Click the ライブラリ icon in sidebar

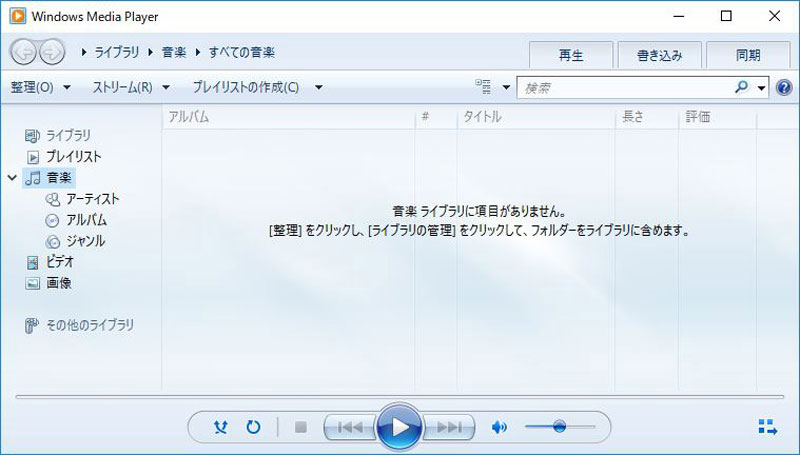pyautogui.click(x=33, y=136)
